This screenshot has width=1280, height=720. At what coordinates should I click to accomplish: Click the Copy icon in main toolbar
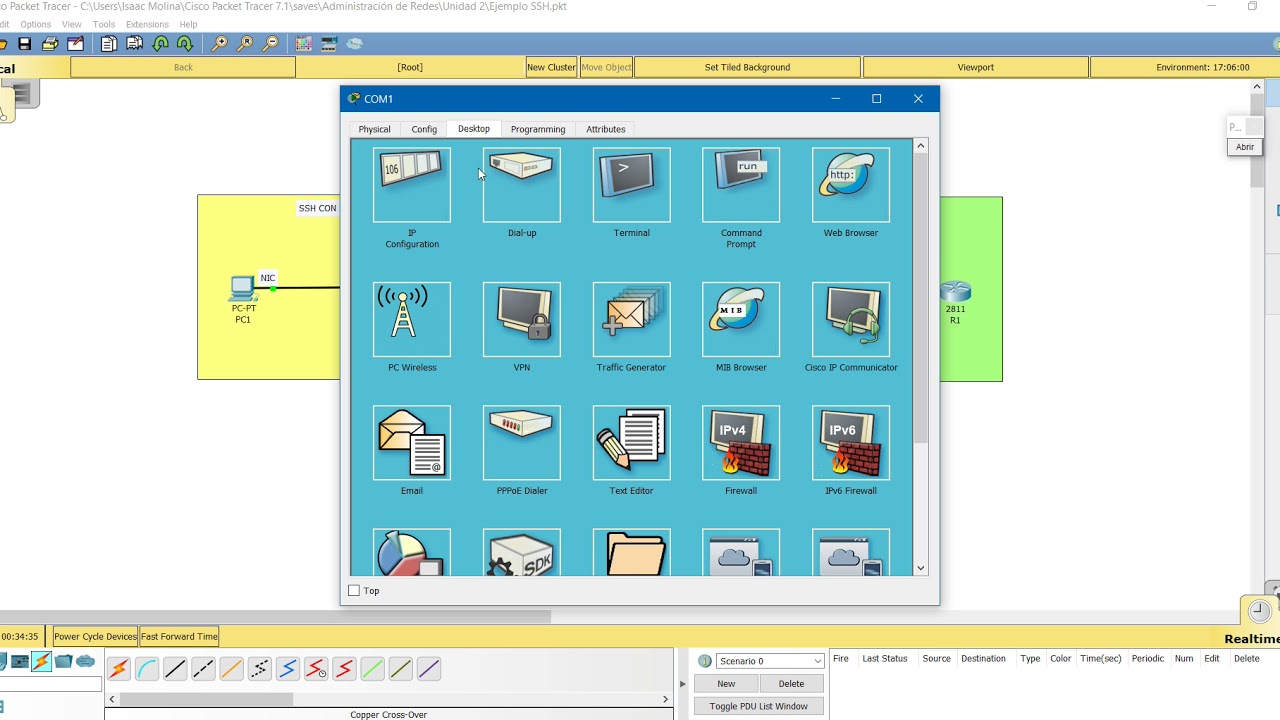tap(109, 44)
